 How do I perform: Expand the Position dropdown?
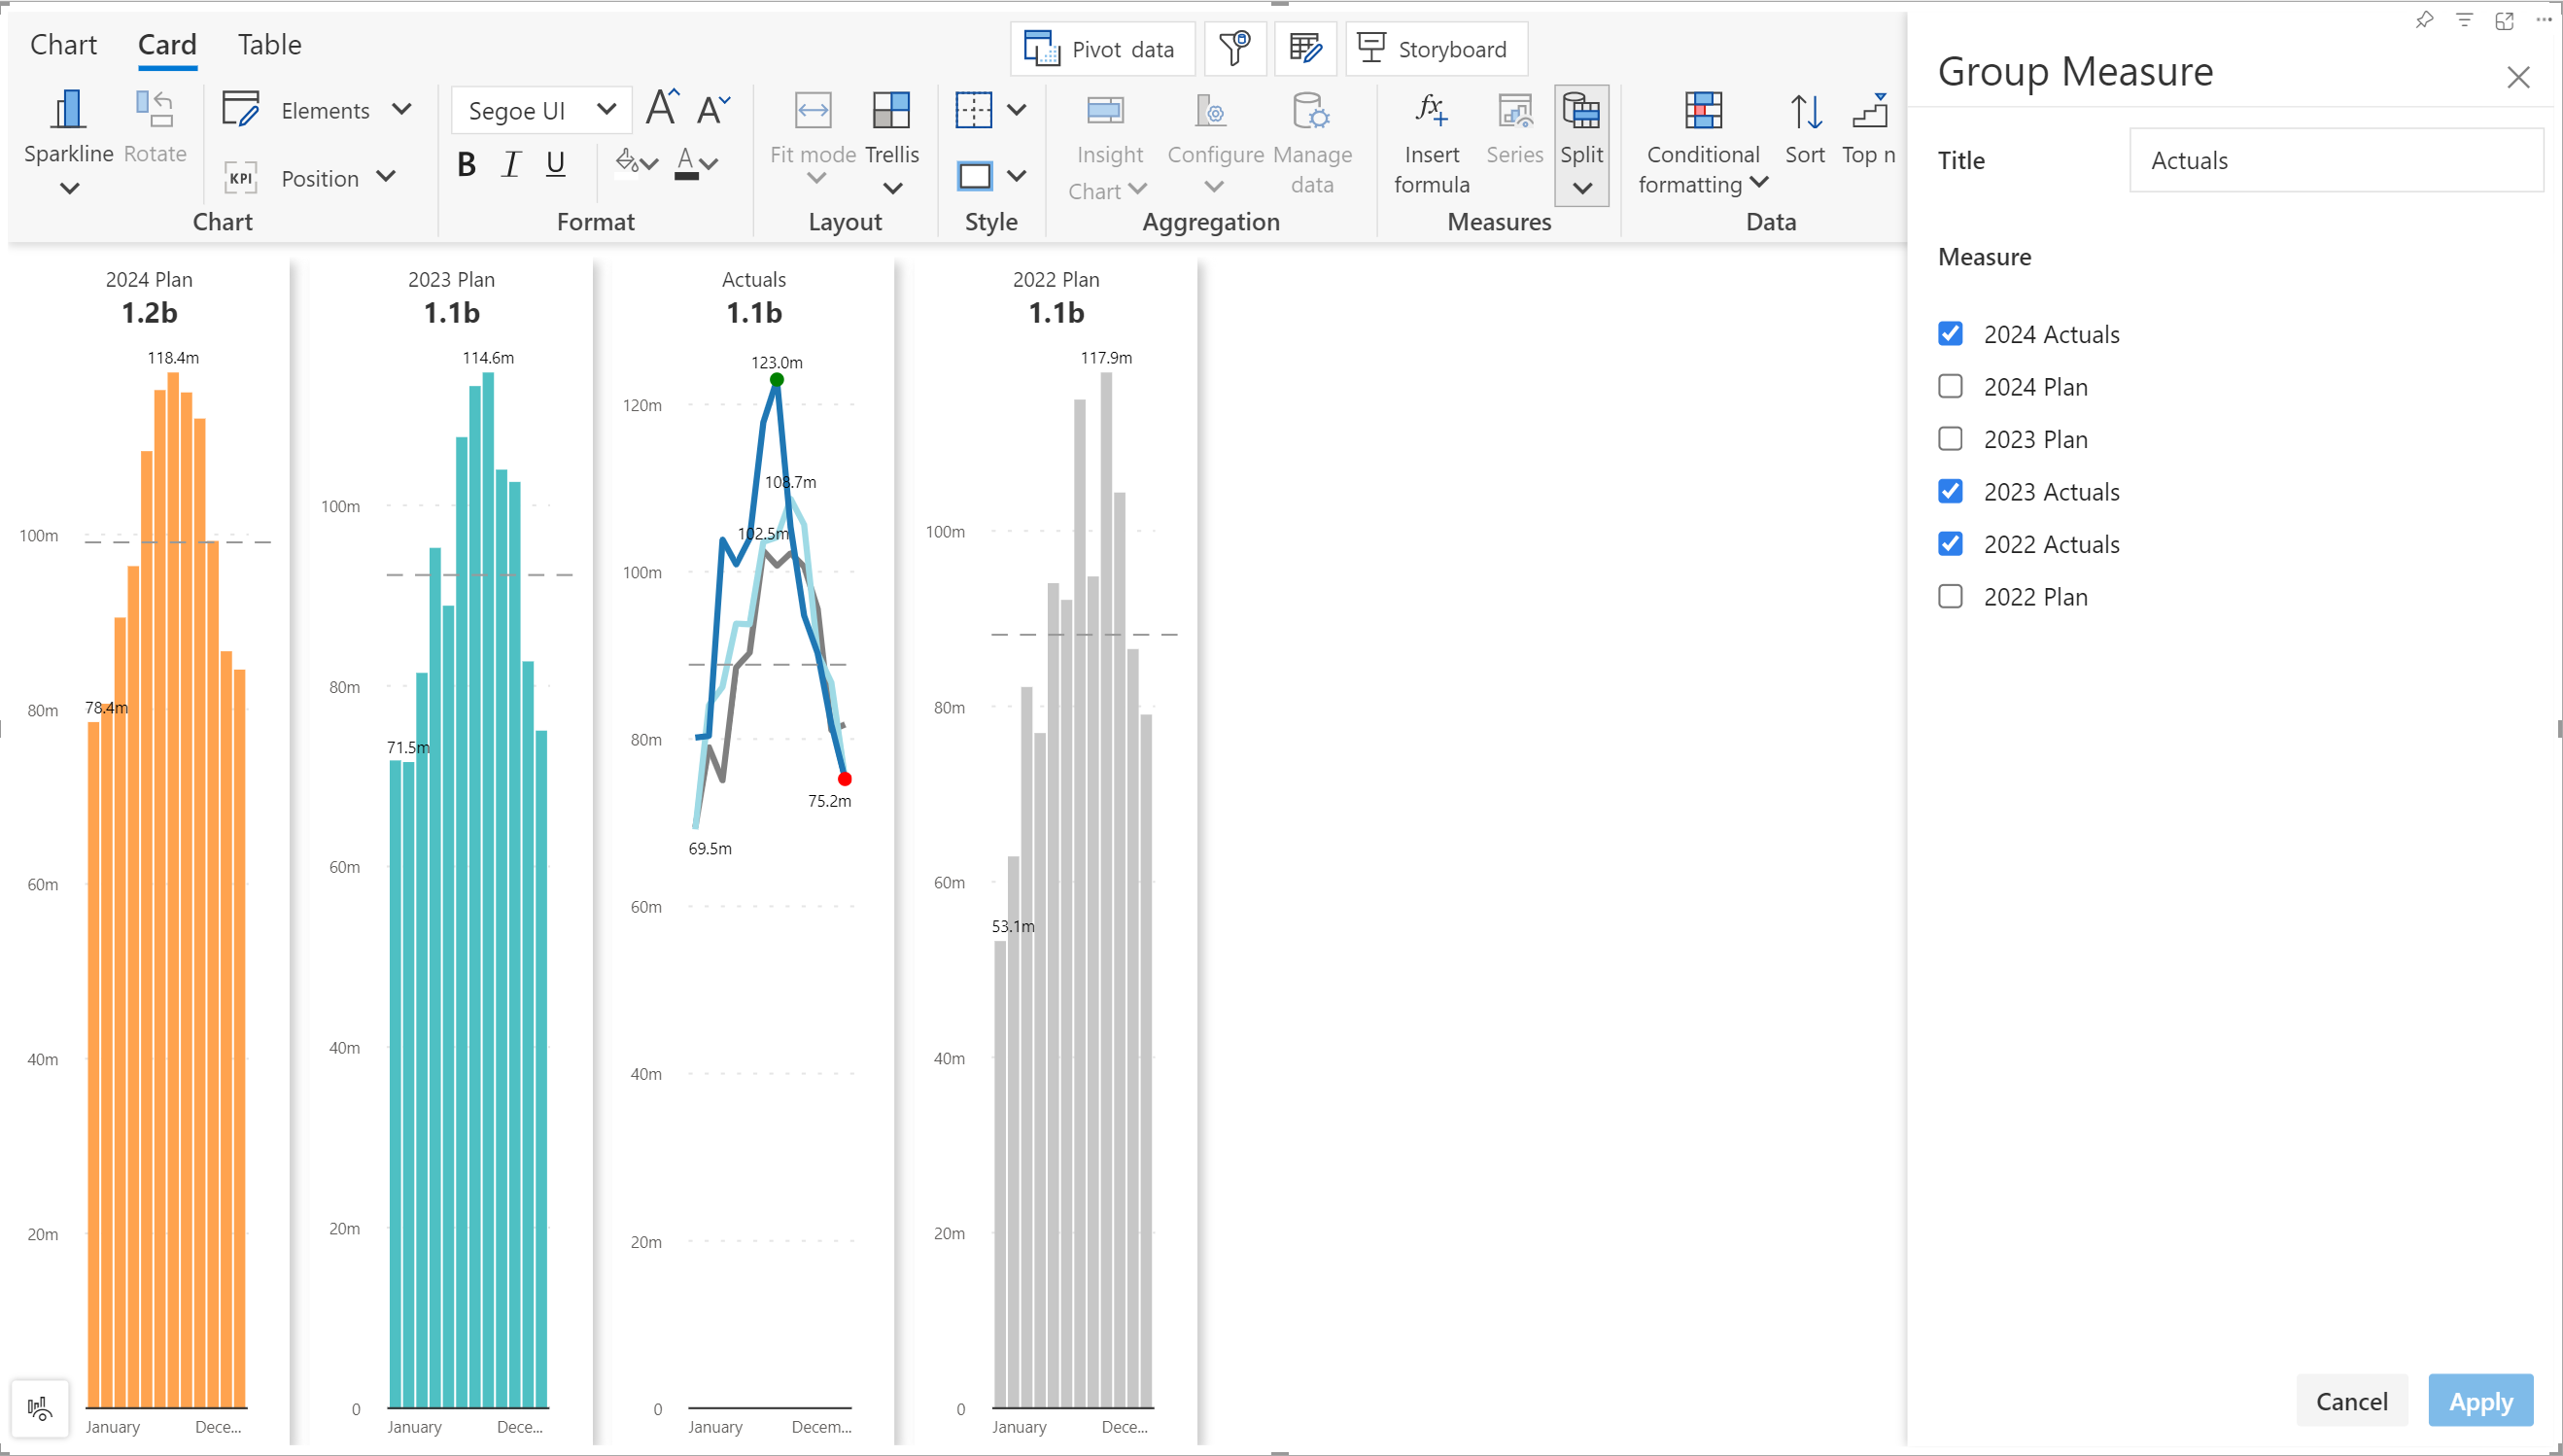386,178
